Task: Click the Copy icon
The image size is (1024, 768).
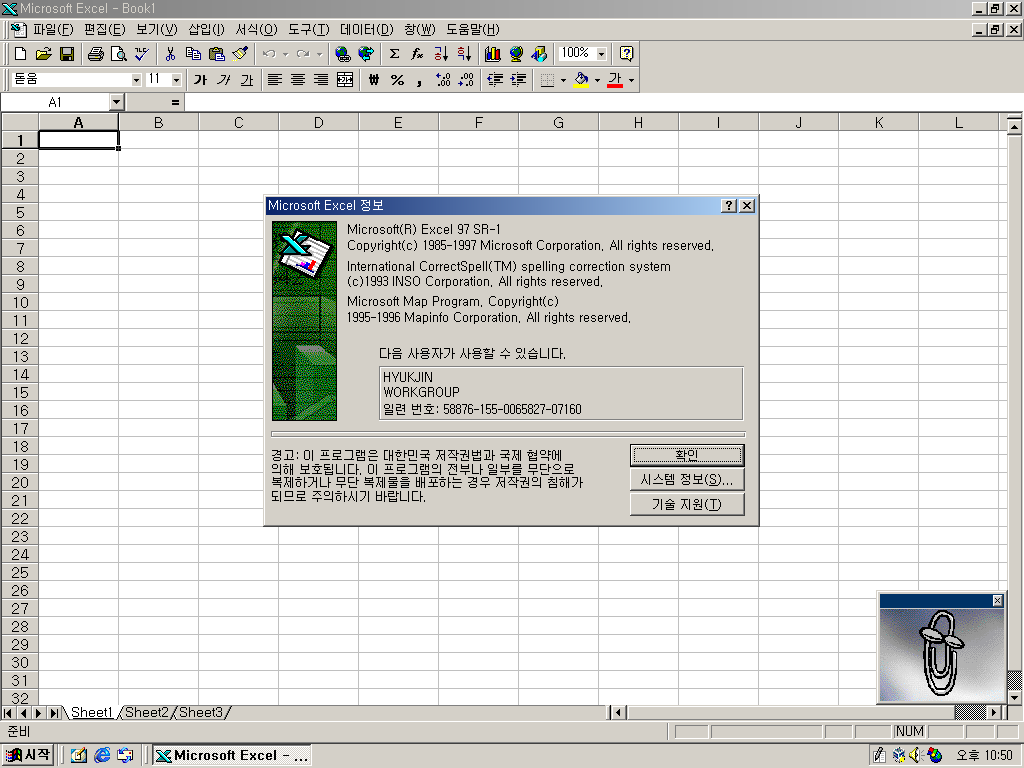Action: coord(193,54)
